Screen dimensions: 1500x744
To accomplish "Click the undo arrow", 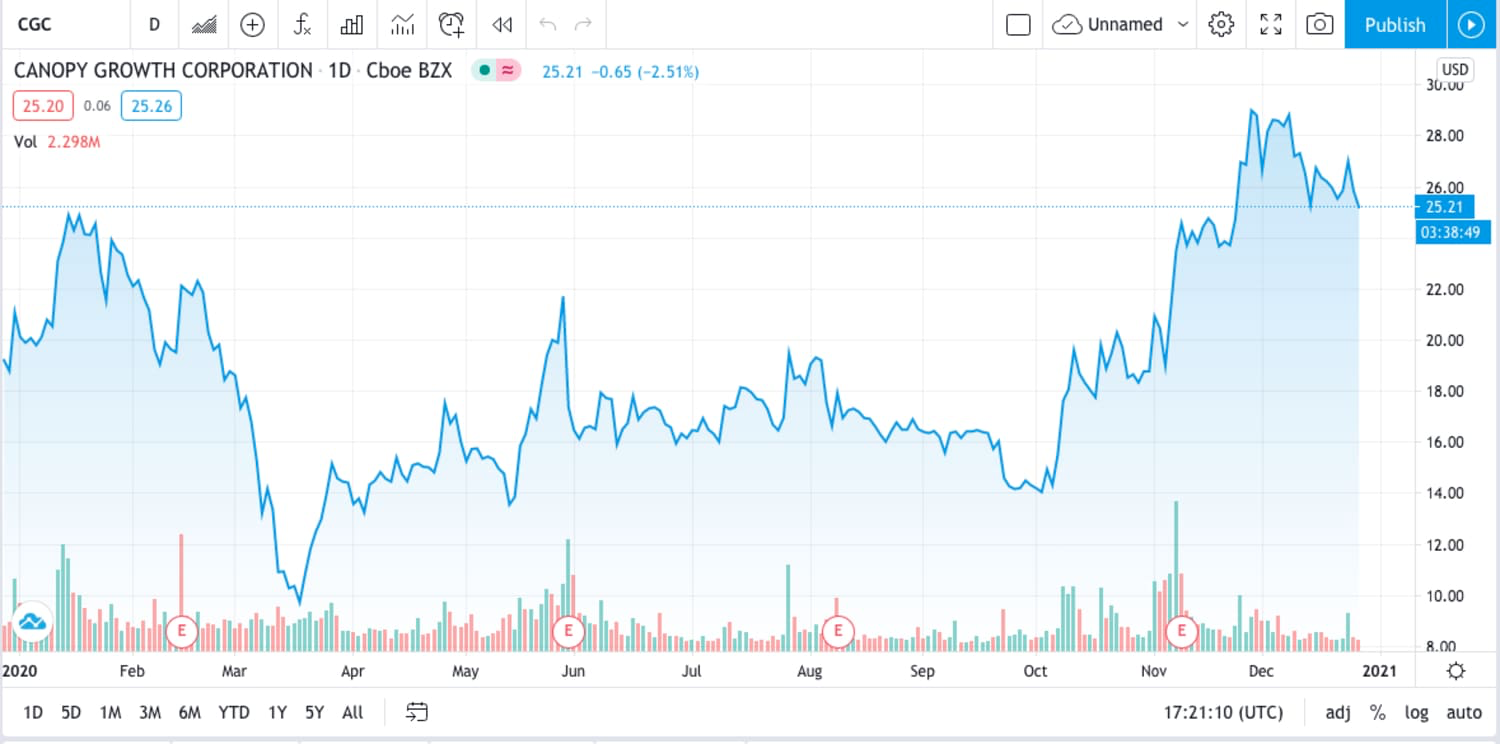I will (x=547, y=24).
